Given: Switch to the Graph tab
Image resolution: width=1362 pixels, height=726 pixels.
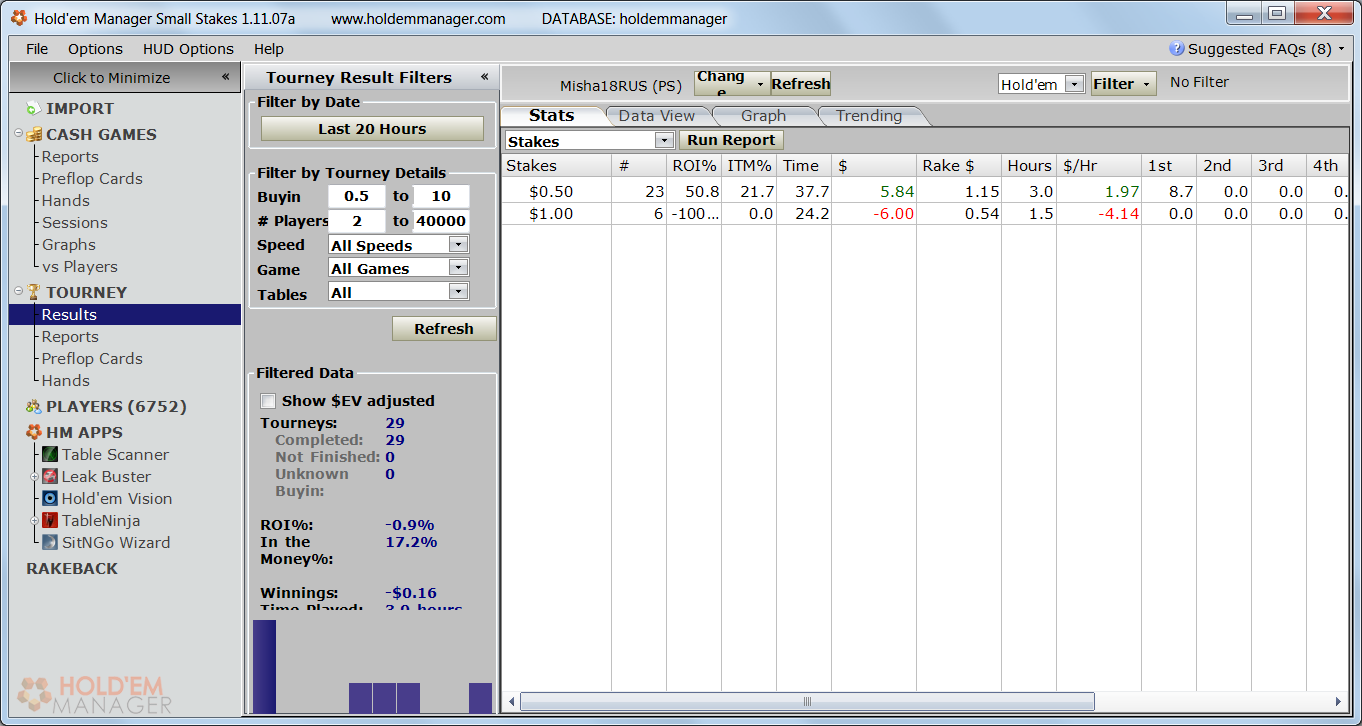Looking at the screenshot, I should click(763, 116).
